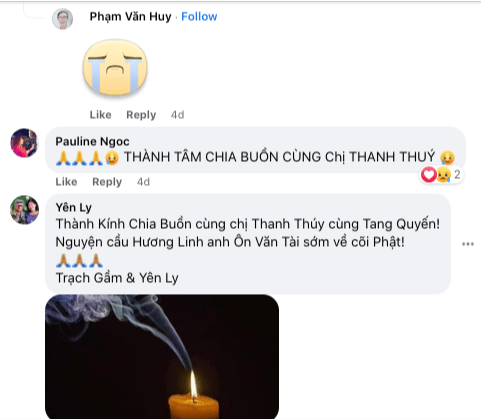The height and width of the screenshot is (419, 481).
Task: Click the crying emoji ending Pauline's text
Action: click(447, 157)
